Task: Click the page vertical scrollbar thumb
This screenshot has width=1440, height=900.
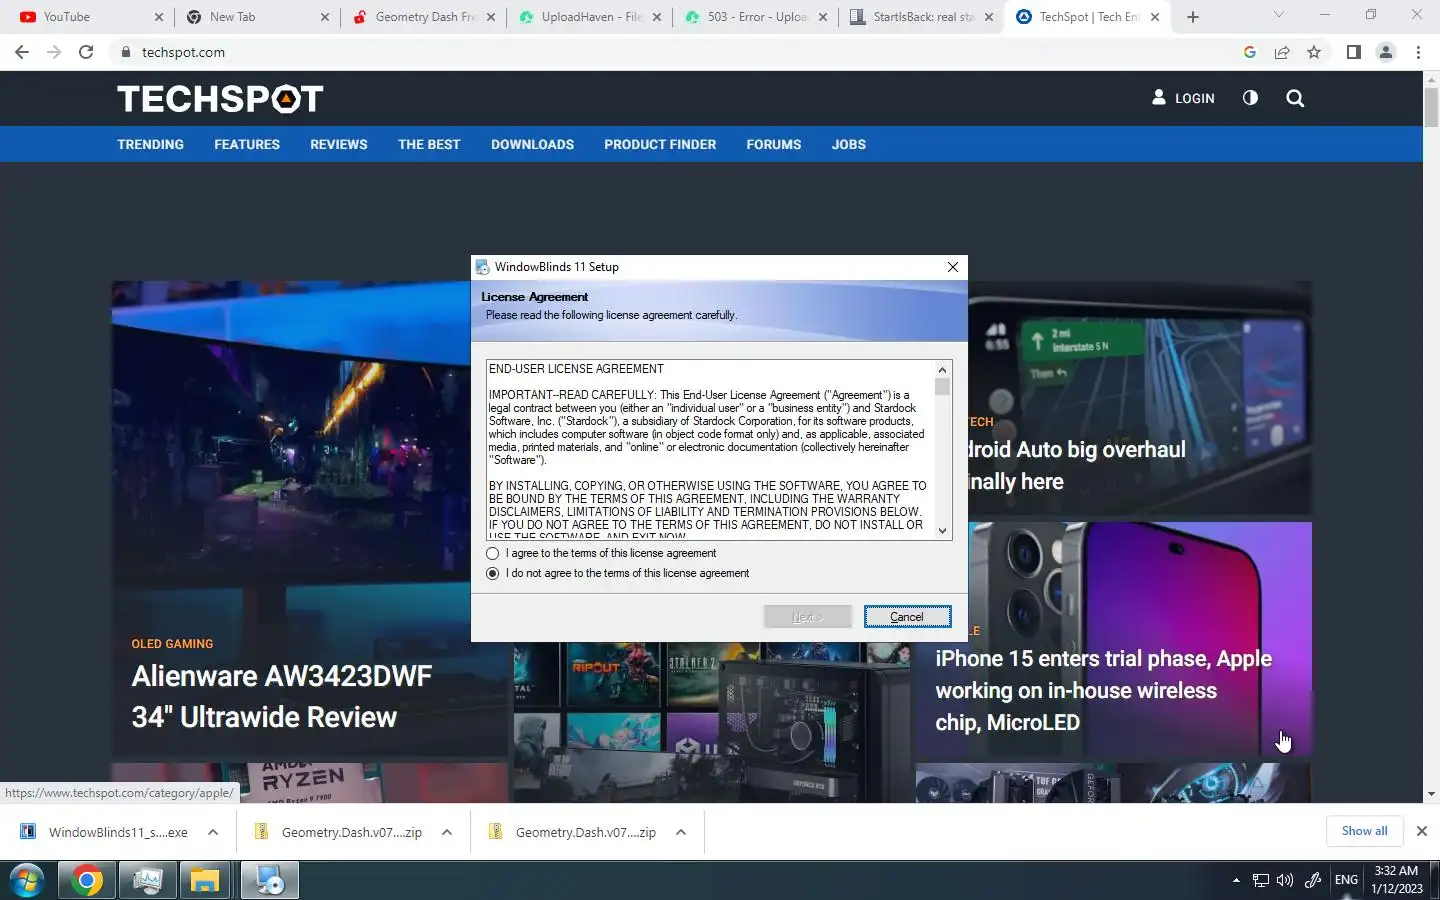Action: [1431, 106]
